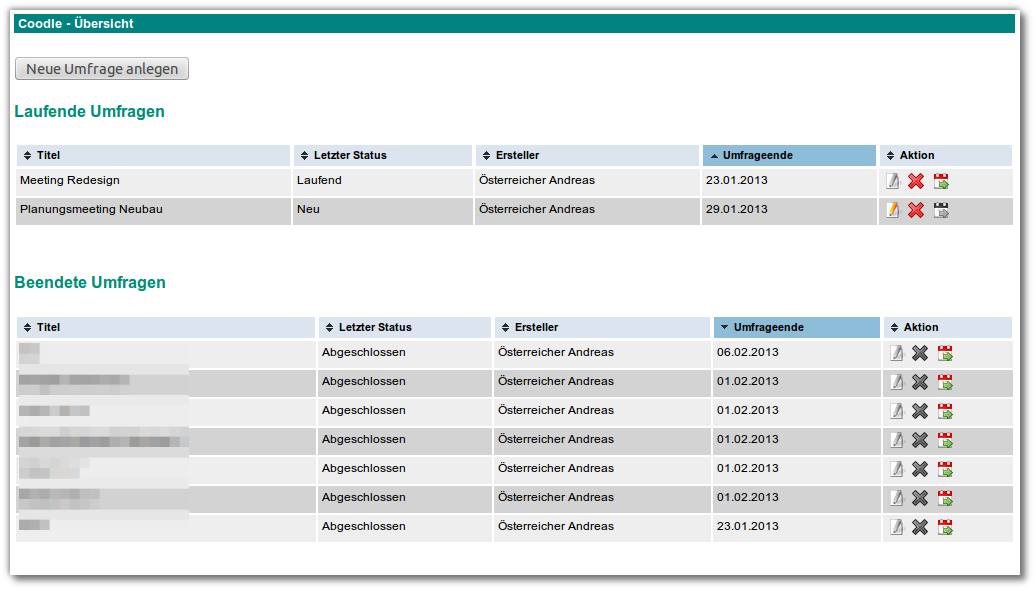Click calendar icon for finished survey dated 06.02.2013
This screenshot has height=591, width=1036.
click(945, 353)
